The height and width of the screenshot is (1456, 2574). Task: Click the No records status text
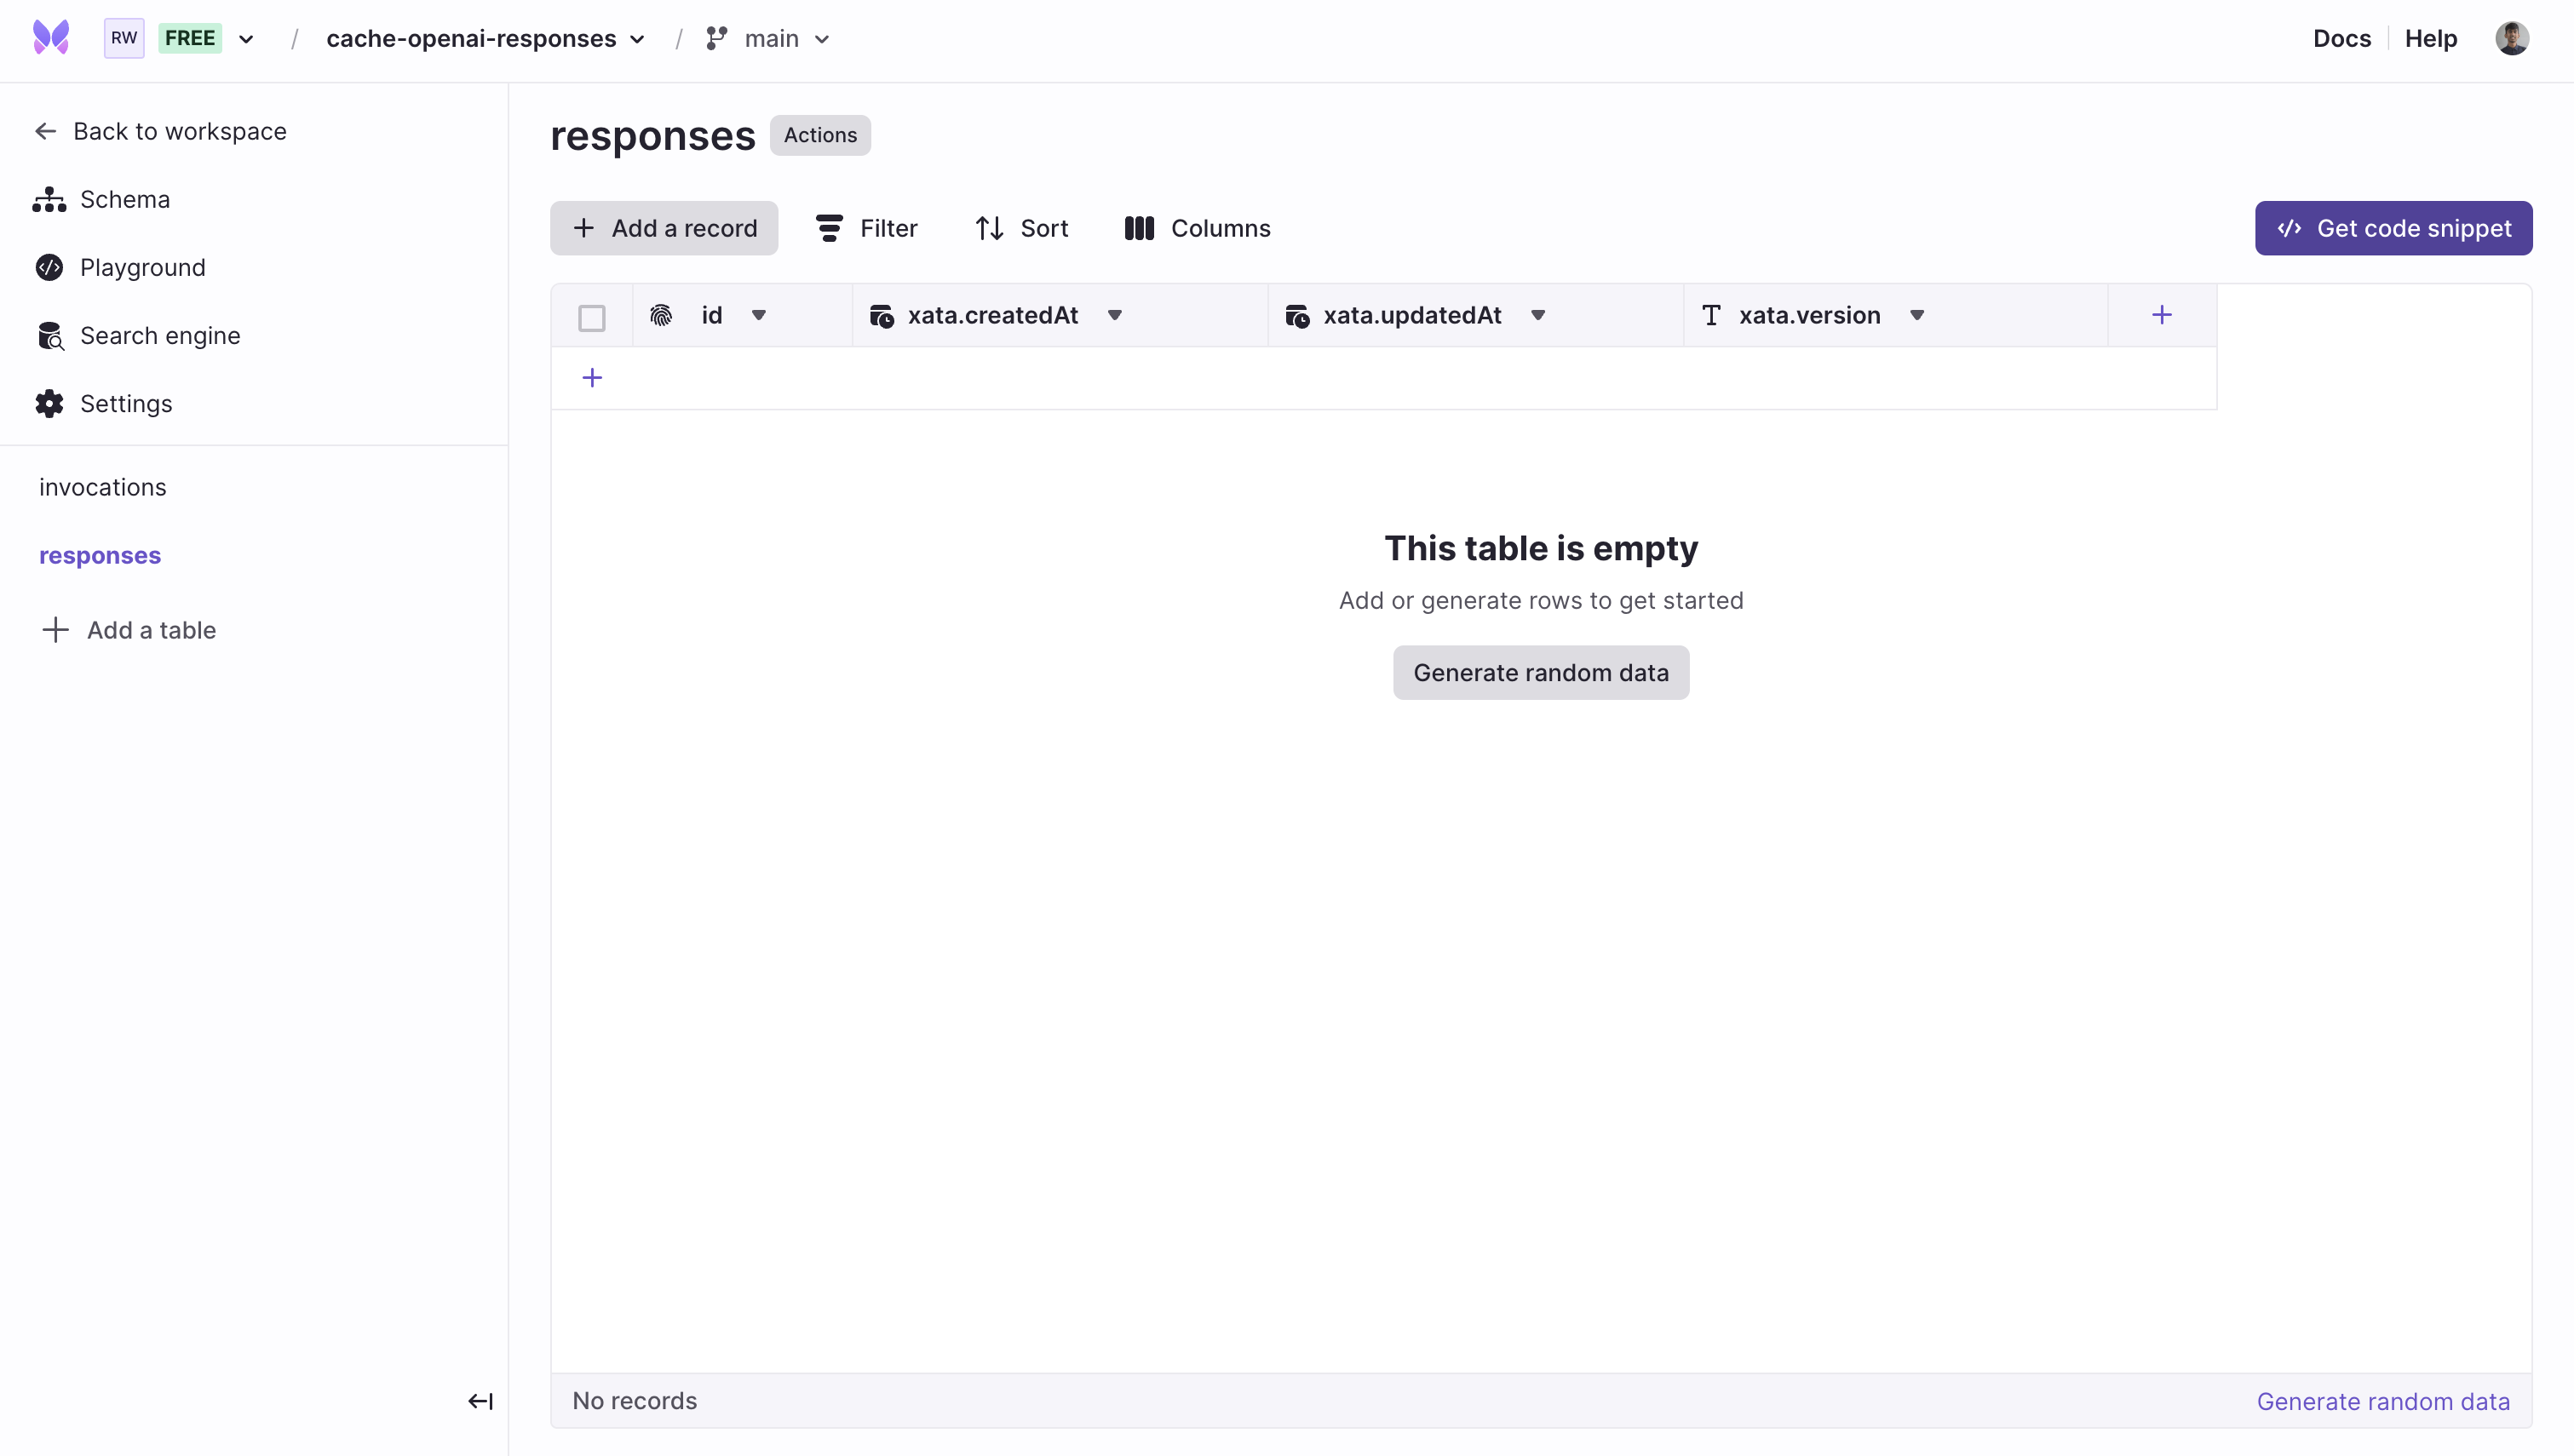(635, 1400)
